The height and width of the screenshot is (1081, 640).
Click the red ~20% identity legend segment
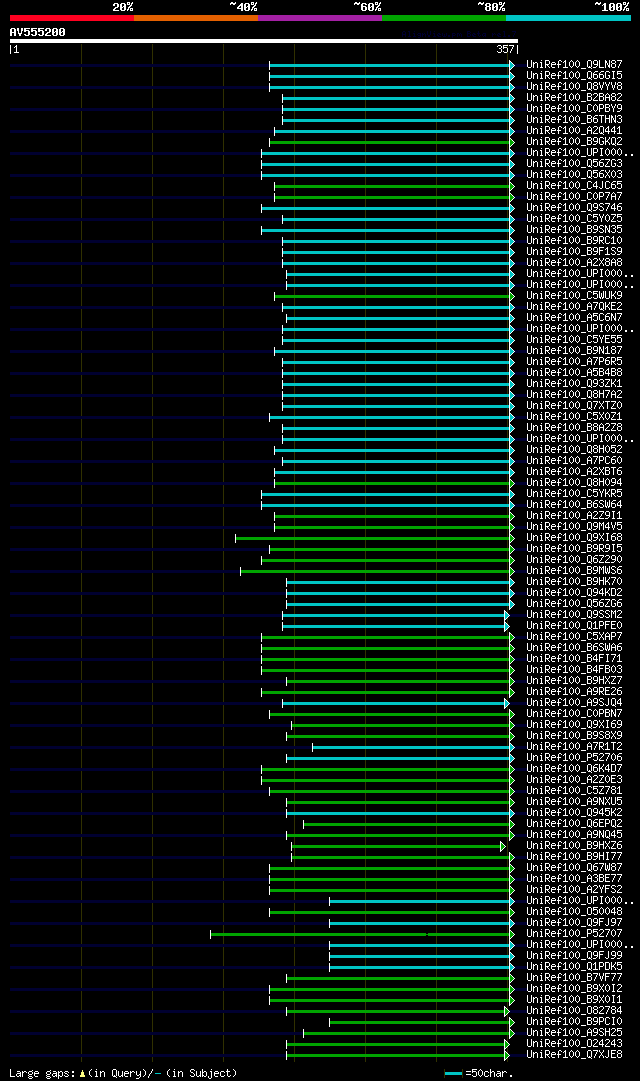pos(72,18)
